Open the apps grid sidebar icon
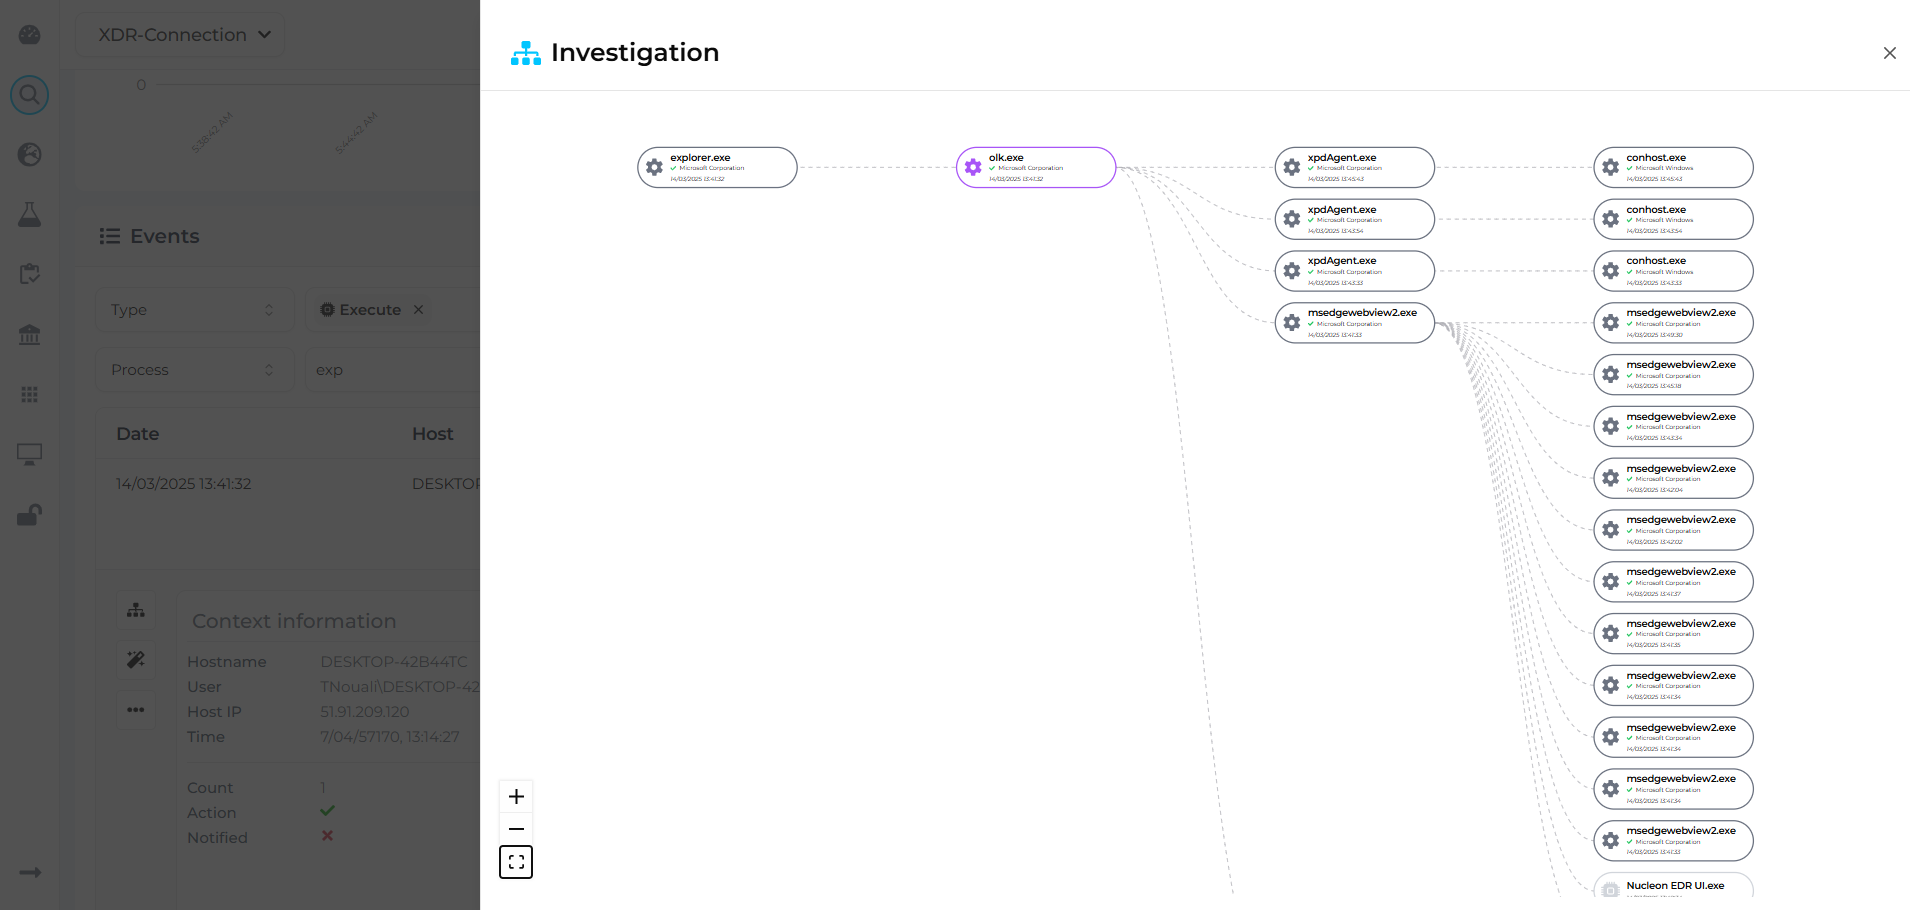Viewport: 1911px width, 910px height. (x=30, y=394)
